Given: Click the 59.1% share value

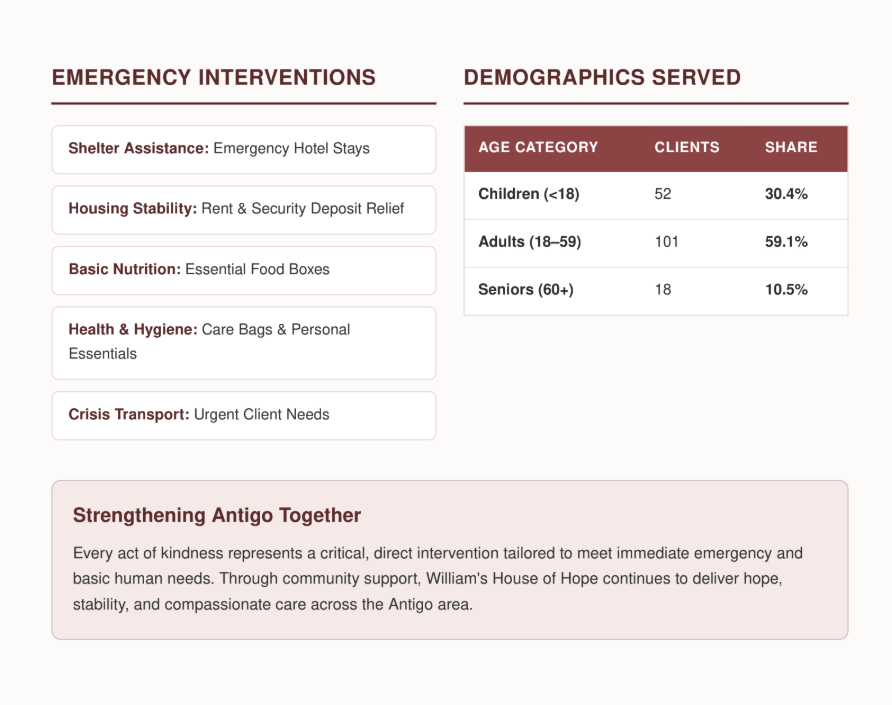Looking at the screenshot, I should [x=786, y=242].
